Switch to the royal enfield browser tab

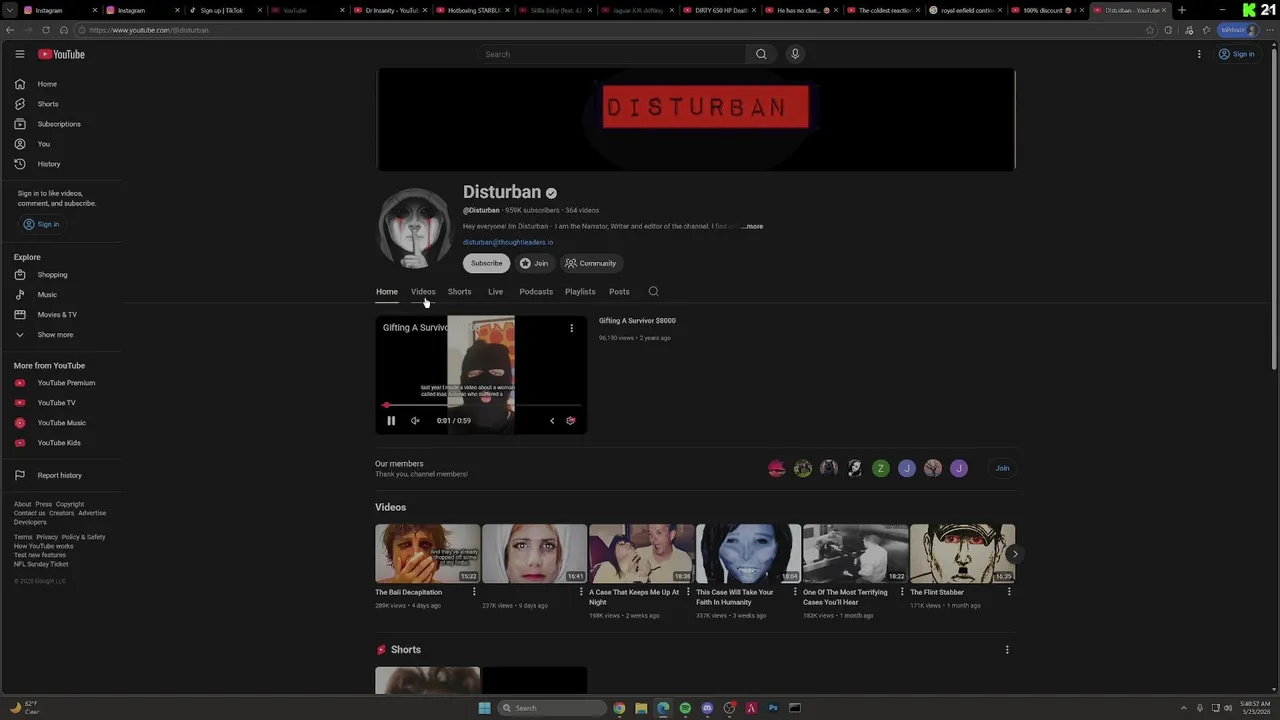(x=966, y=10)
